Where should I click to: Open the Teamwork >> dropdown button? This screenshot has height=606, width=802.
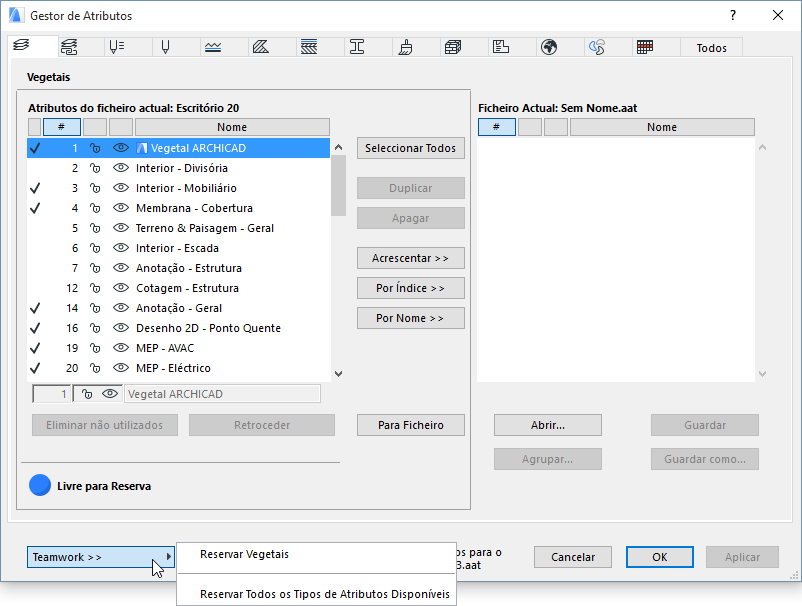pyautogui.click(x=101, y=557)
